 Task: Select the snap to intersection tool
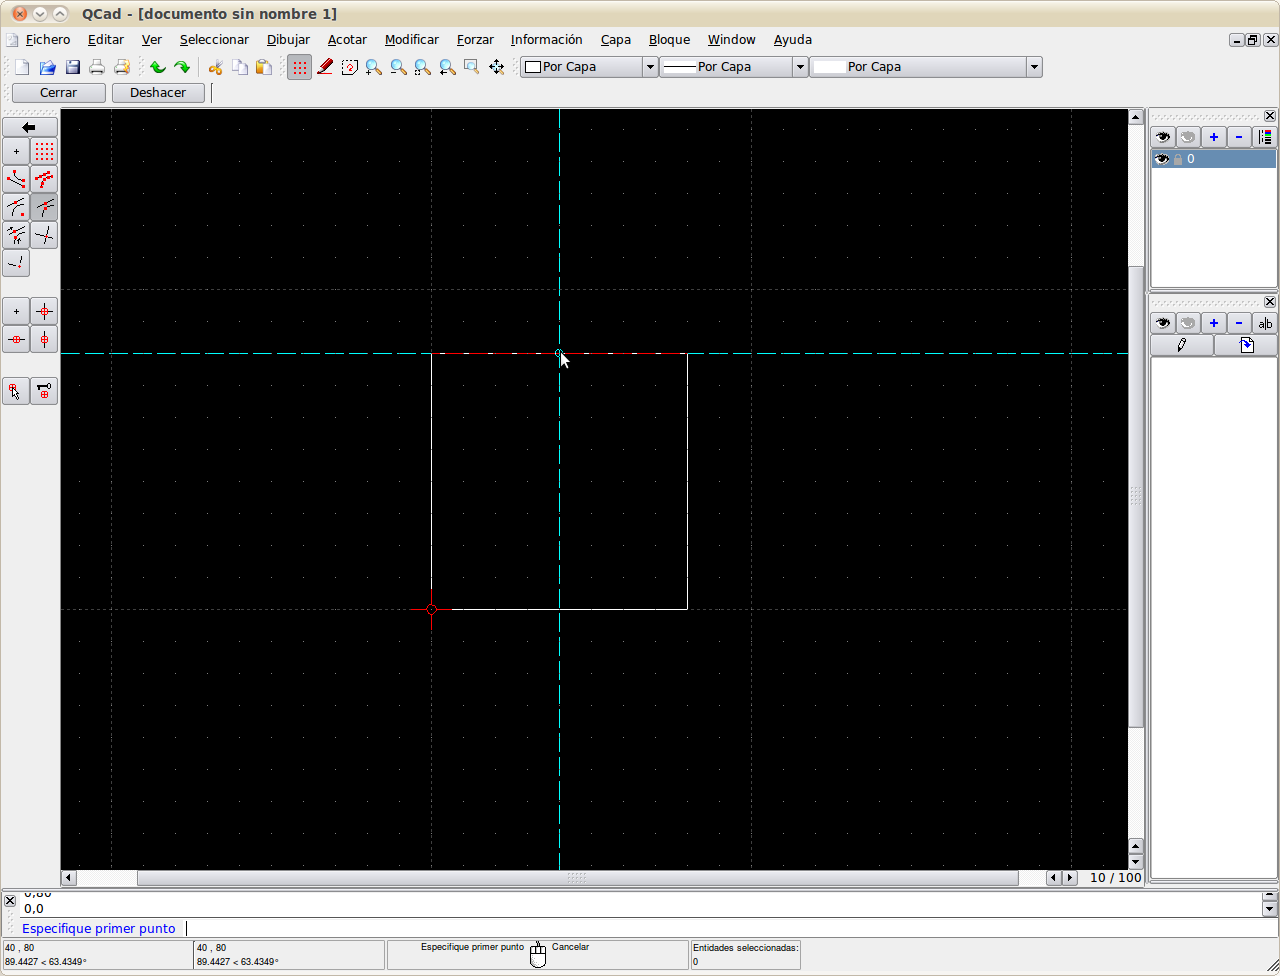point(44,235)
